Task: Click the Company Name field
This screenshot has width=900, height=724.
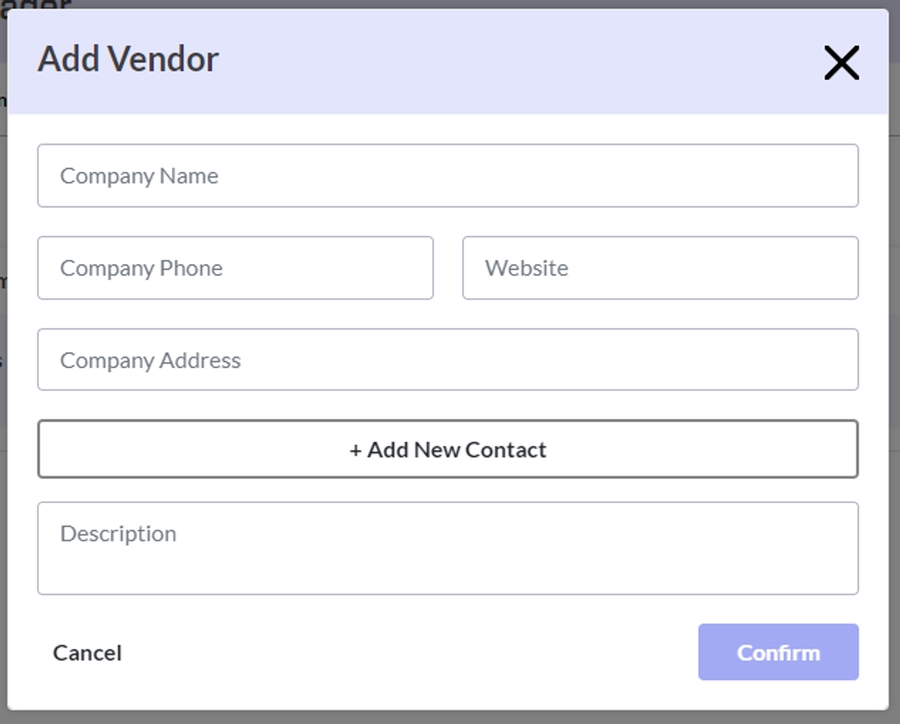Action: click(x=447, y=176)
